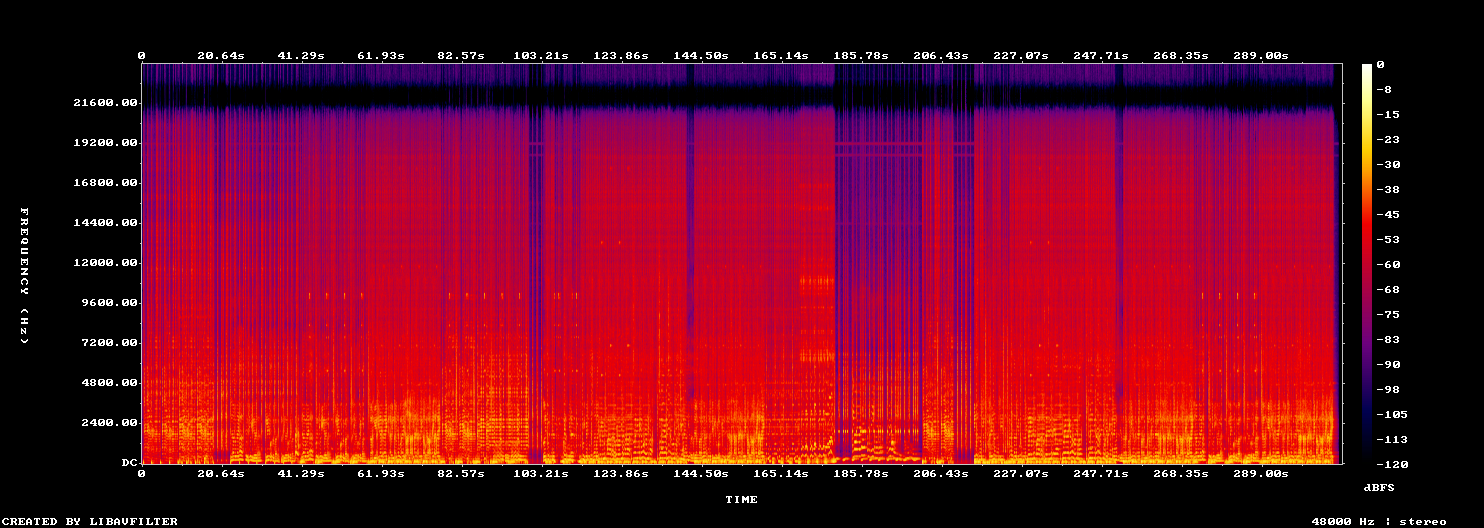The height and width of the screenshot is (528, 1484).
Task: Select the 21600.00 frequency axis label
Action: tap(104, 103)
